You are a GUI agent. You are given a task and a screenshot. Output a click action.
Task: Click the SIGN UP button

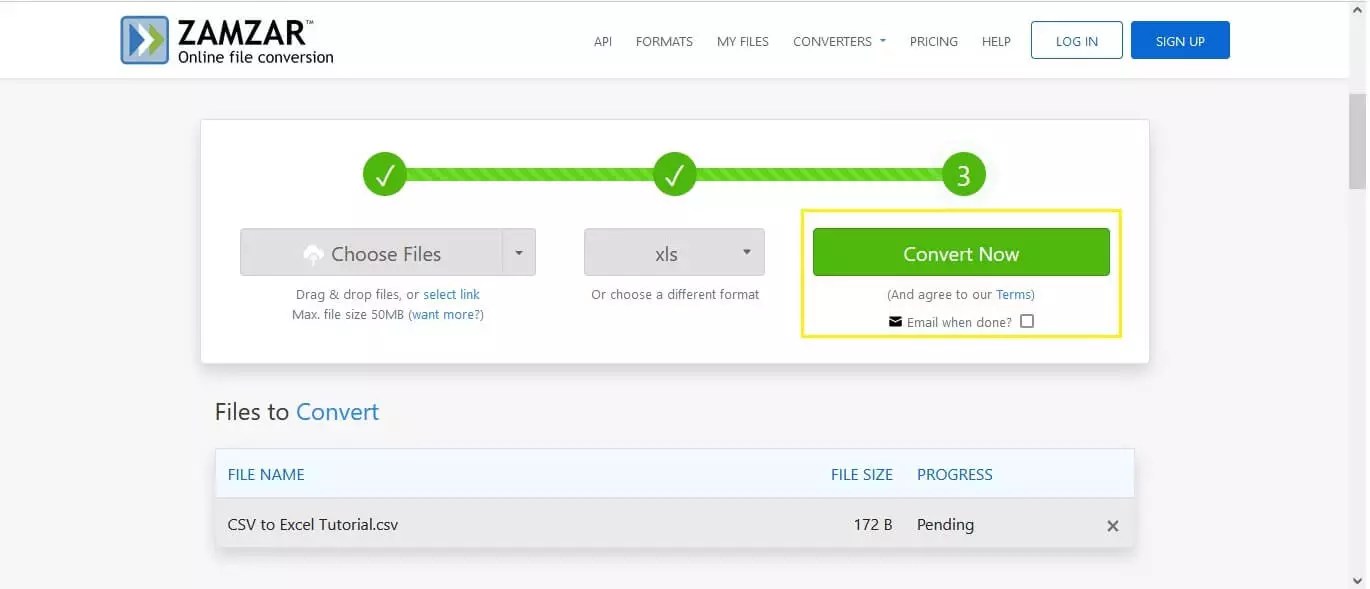point(1180,40)
